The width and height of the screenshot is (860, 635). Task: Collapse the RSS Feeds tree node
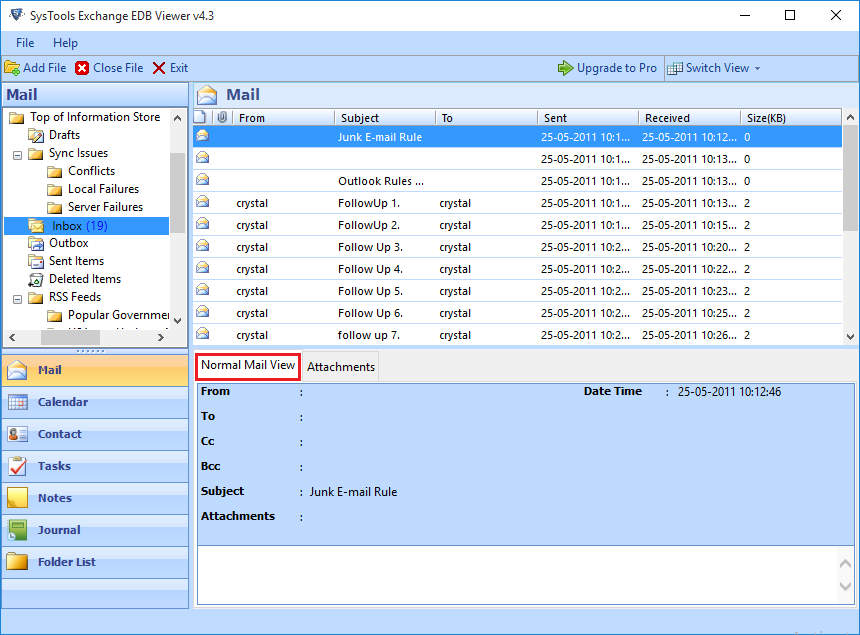click(18, 299)
